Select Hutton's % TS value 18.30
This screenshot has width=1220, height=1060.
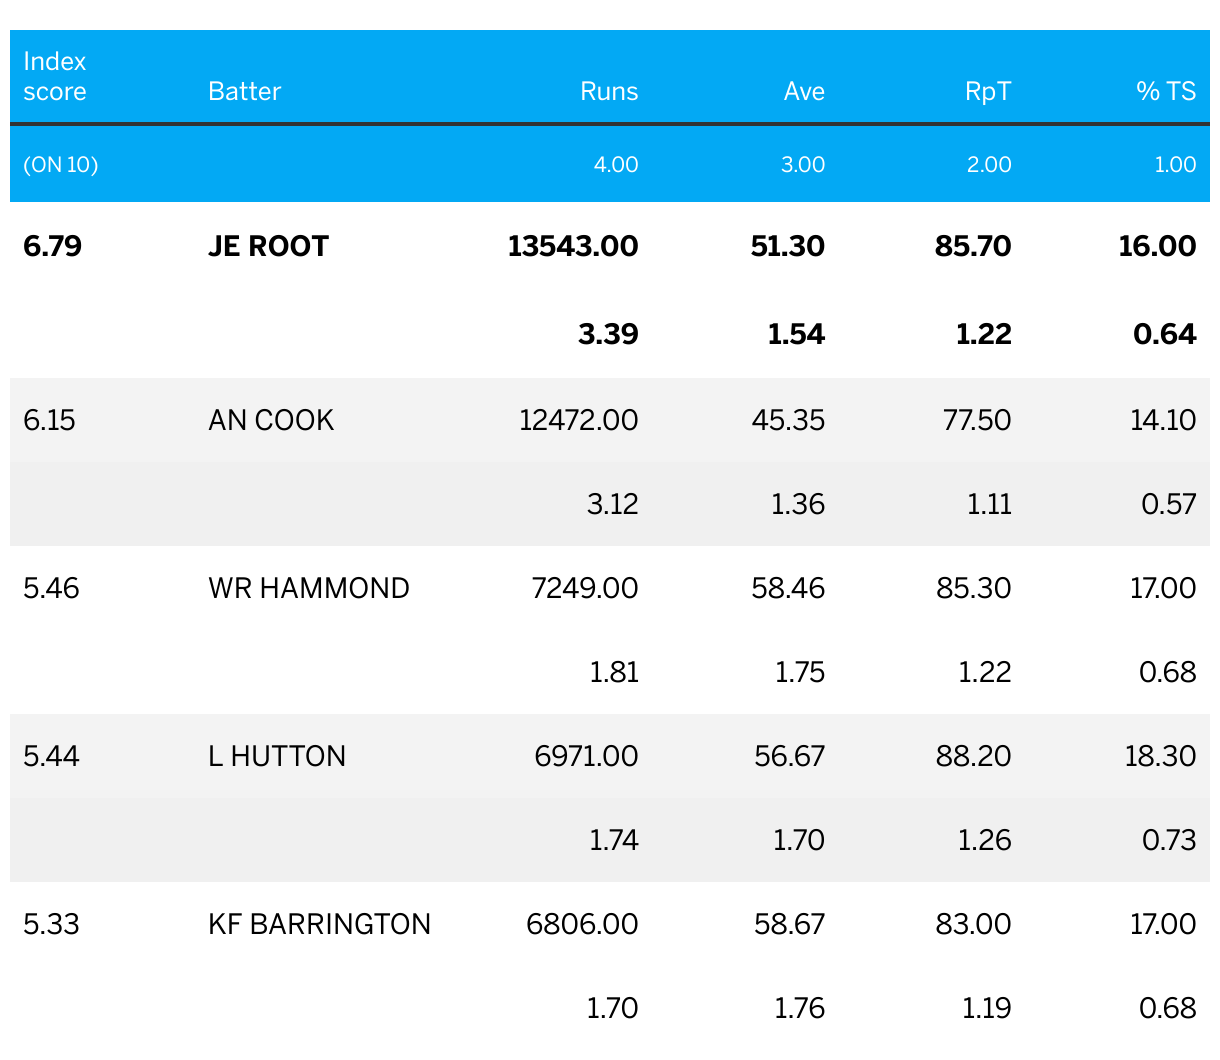(x=1160, y=756)
